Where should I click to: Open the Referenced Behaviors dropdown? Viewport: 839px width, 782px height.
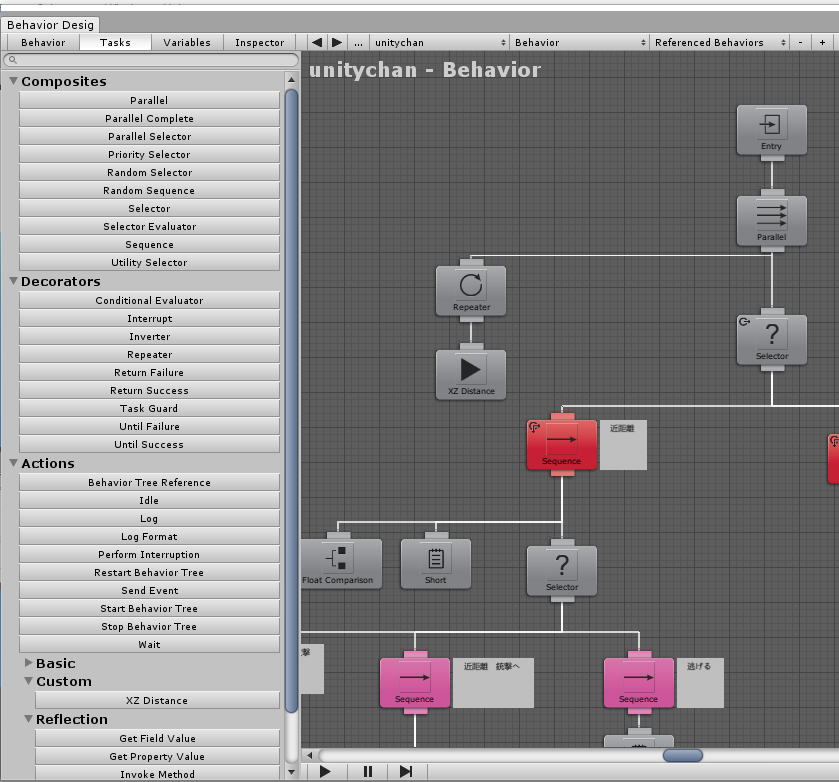pos(719,42)
